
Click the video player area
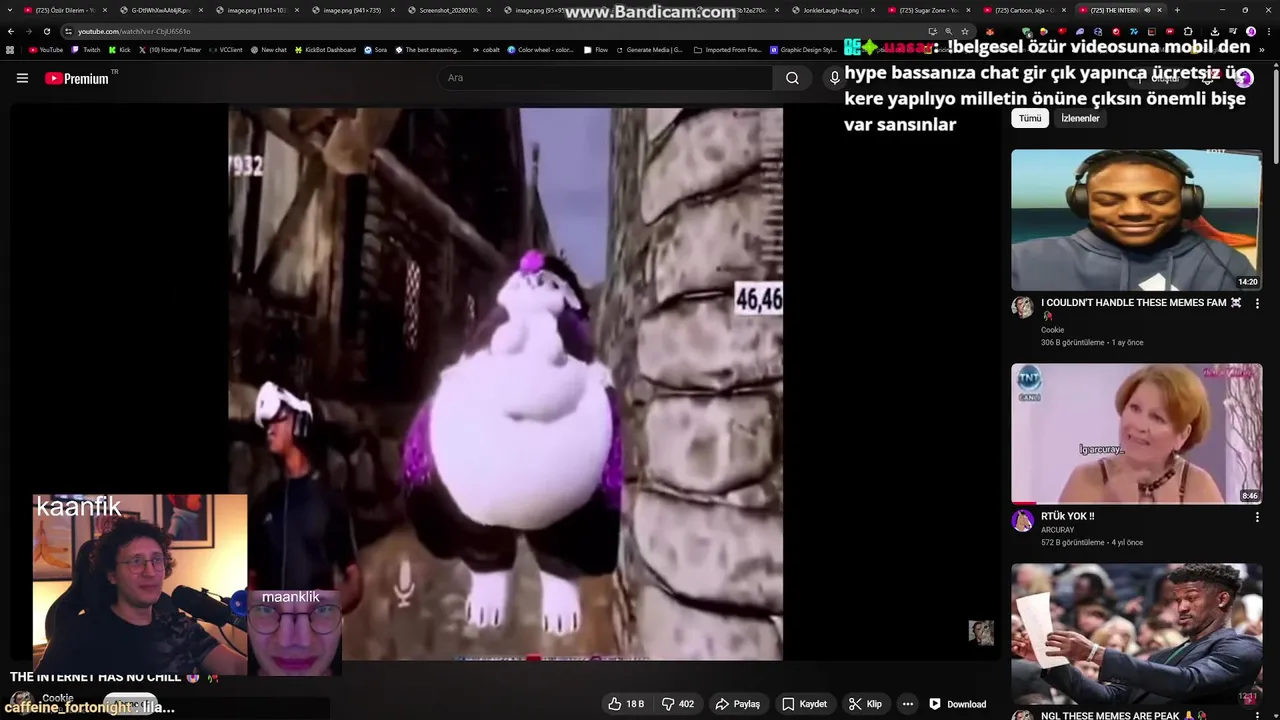point(505,384)
